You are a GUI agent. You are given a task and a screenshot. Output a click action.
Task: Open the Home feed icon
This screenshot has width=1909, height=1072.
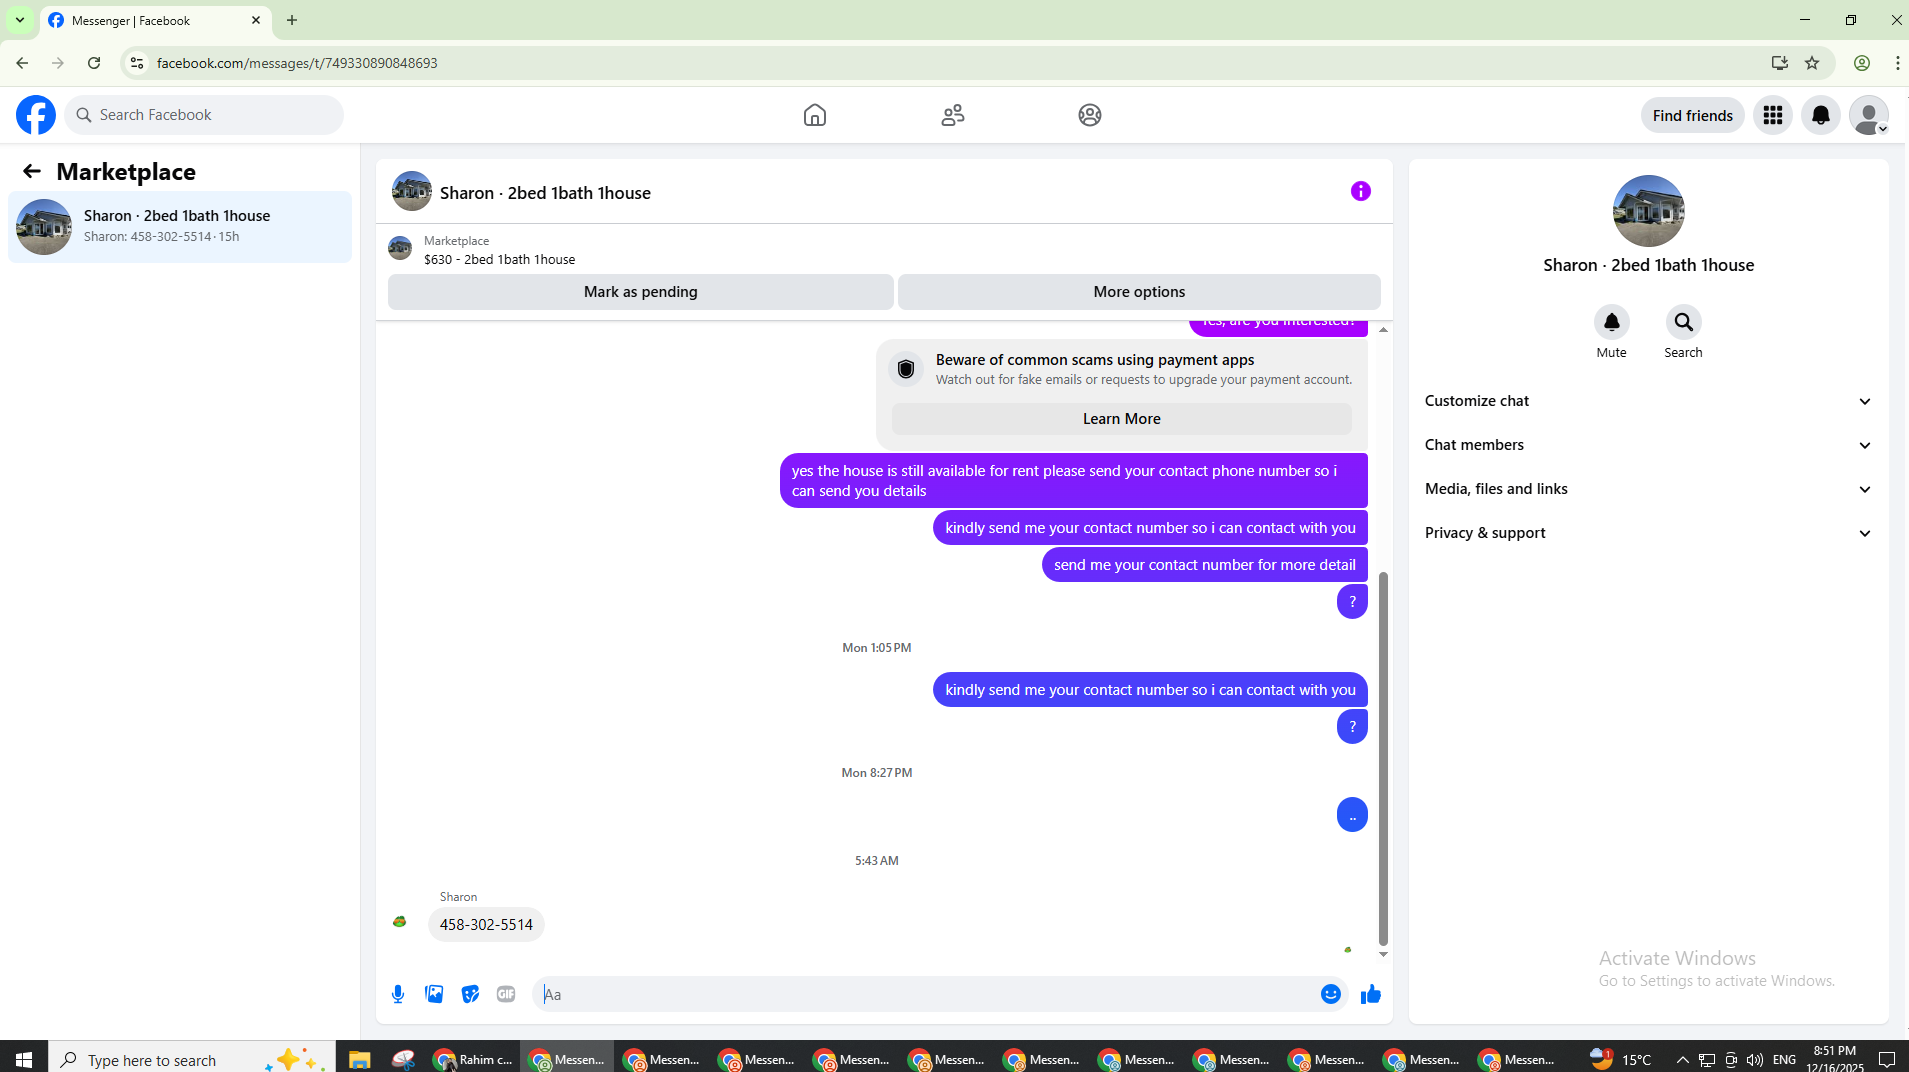pos(815,115)
